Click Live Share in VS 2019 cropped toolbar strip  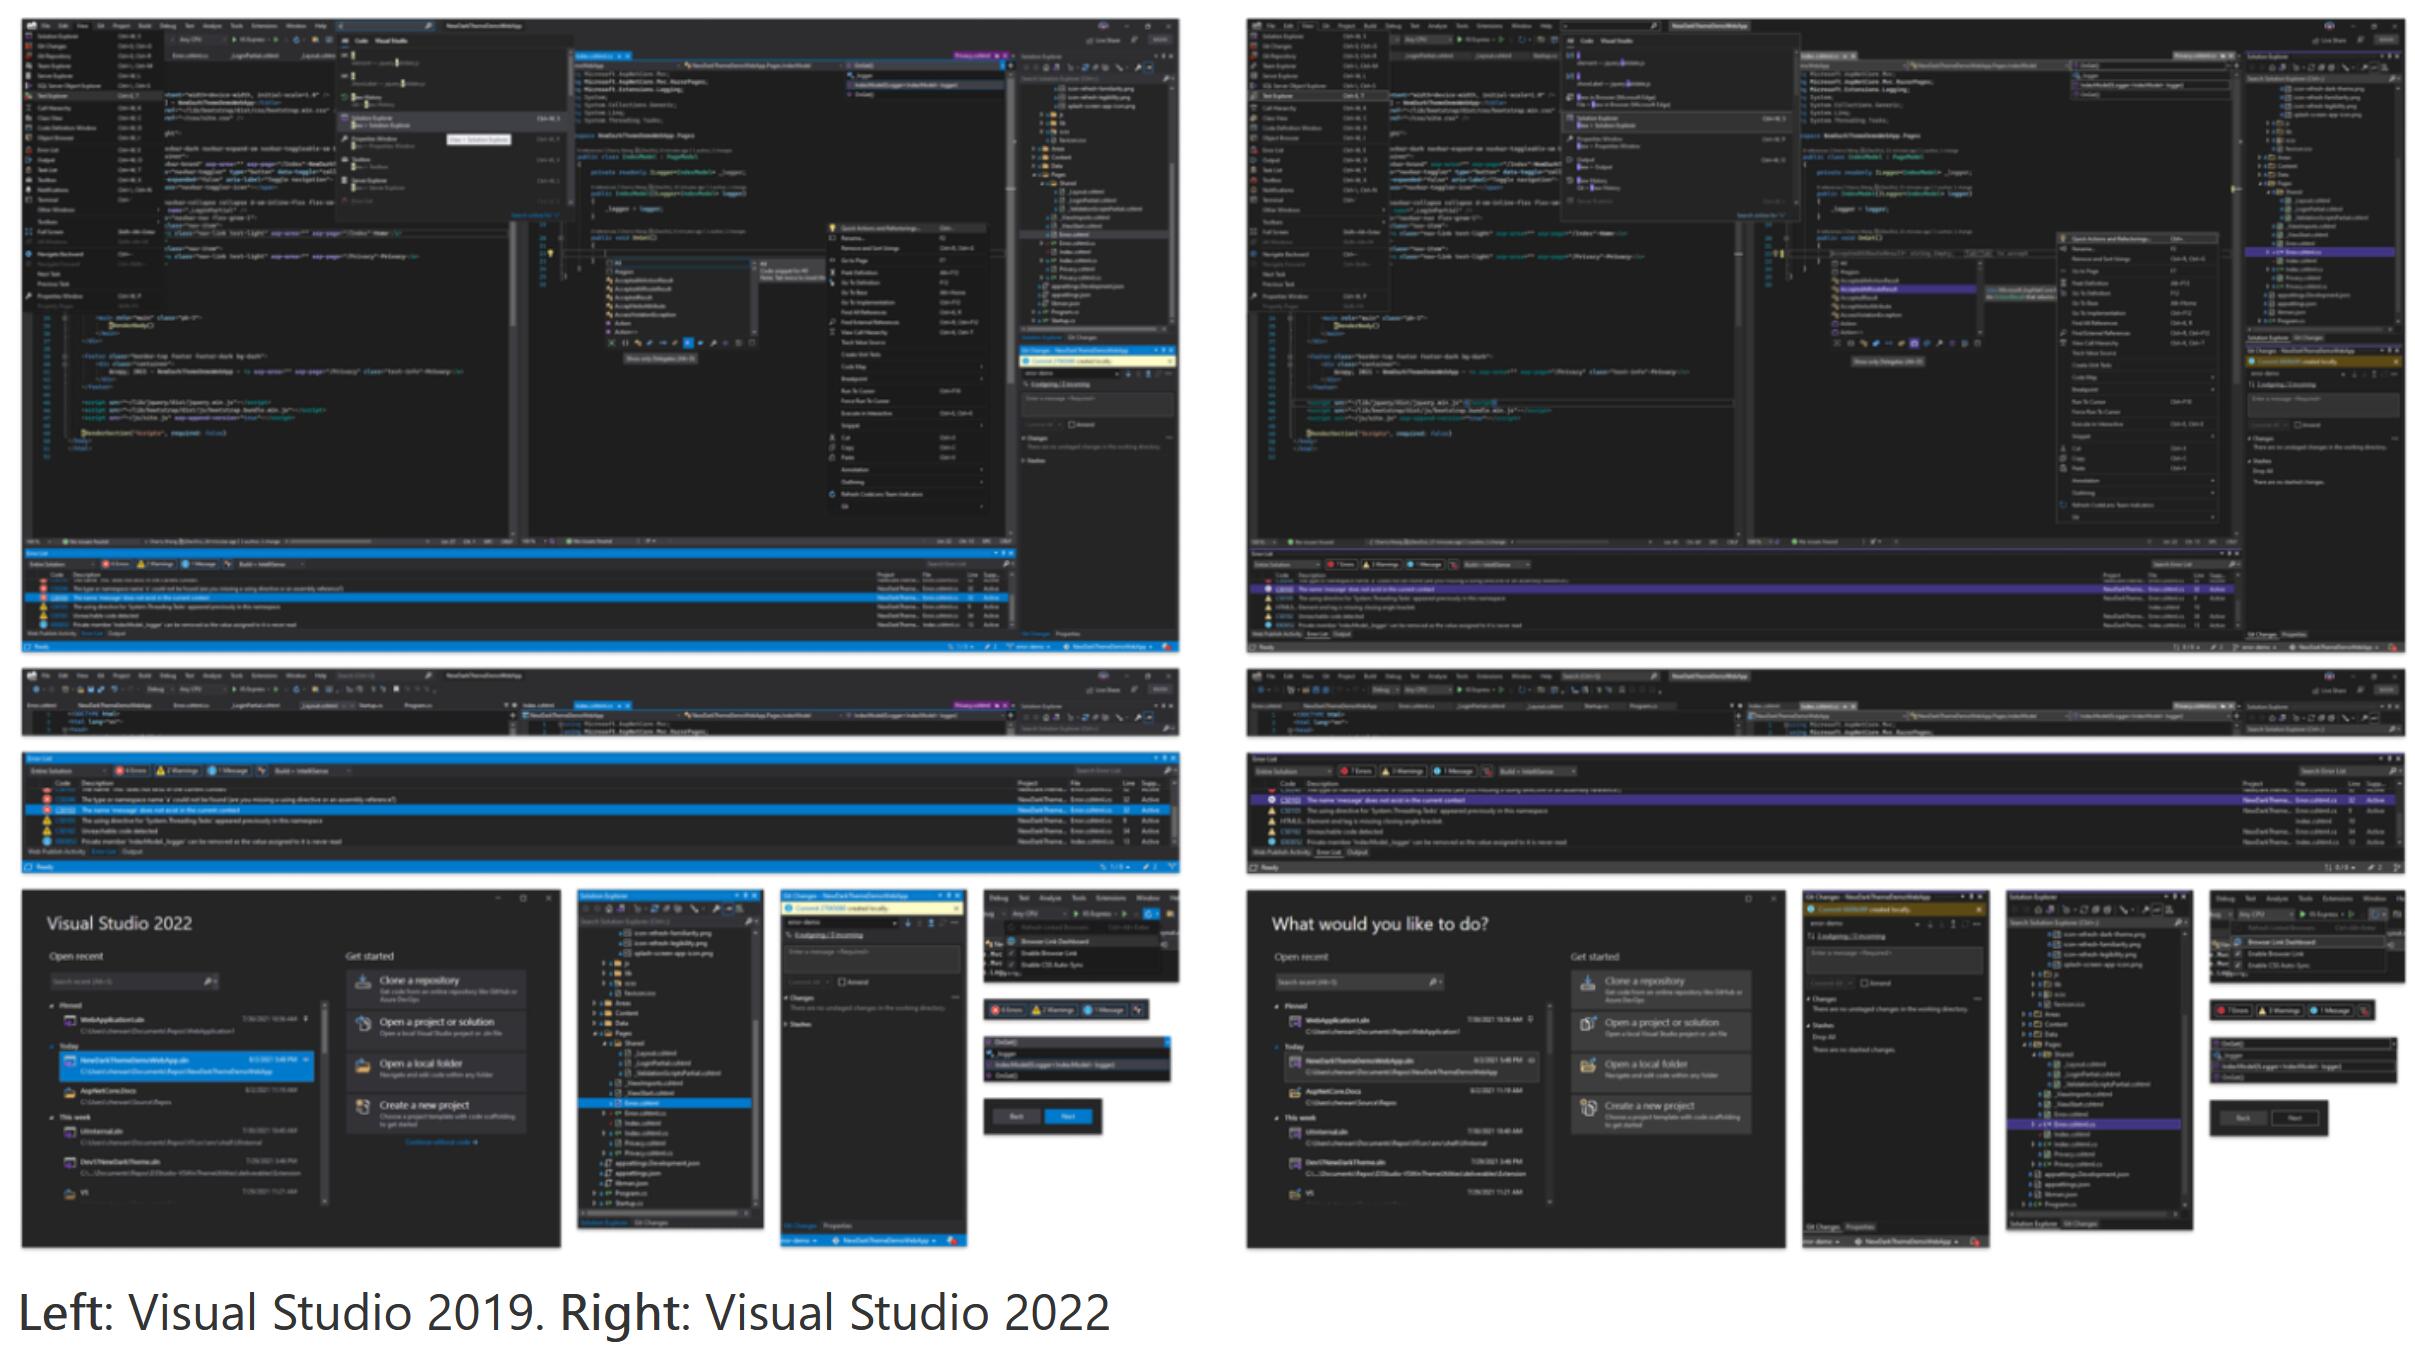click(1102, 689)
